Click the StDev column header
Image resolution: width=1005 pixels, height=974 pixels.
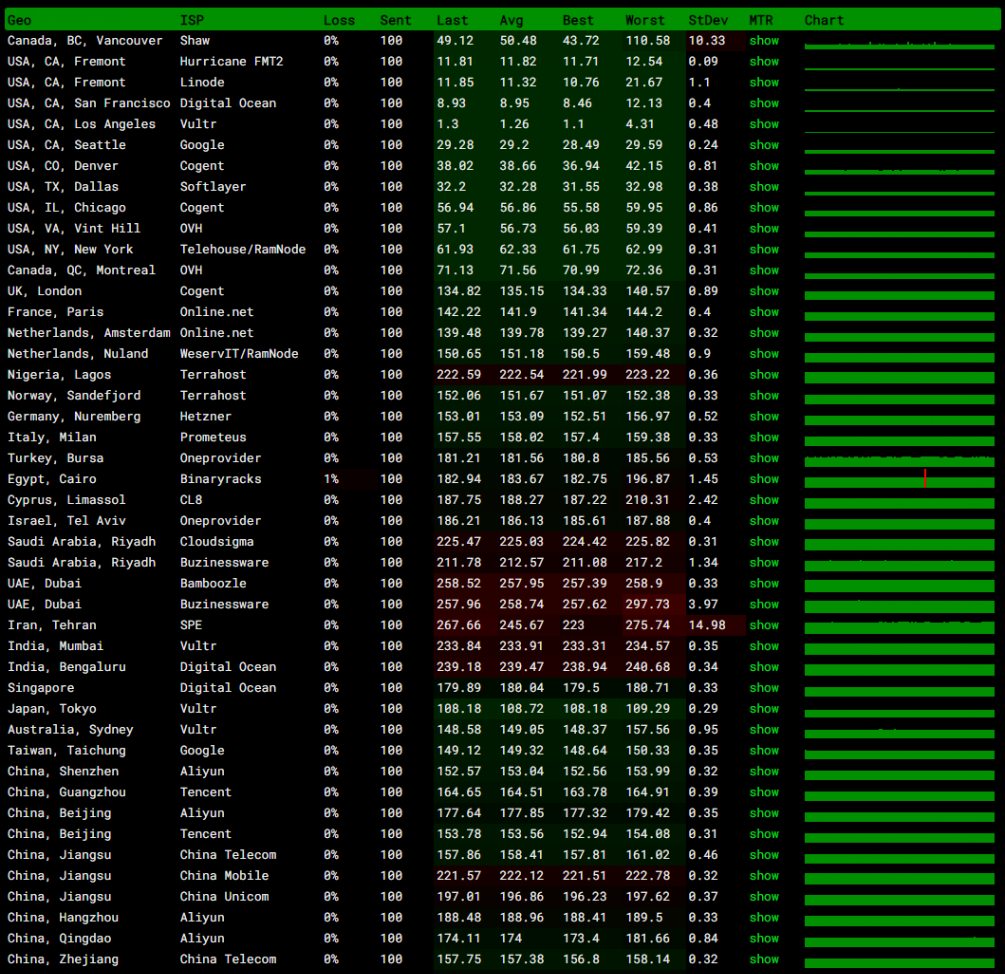coord(708,20)
